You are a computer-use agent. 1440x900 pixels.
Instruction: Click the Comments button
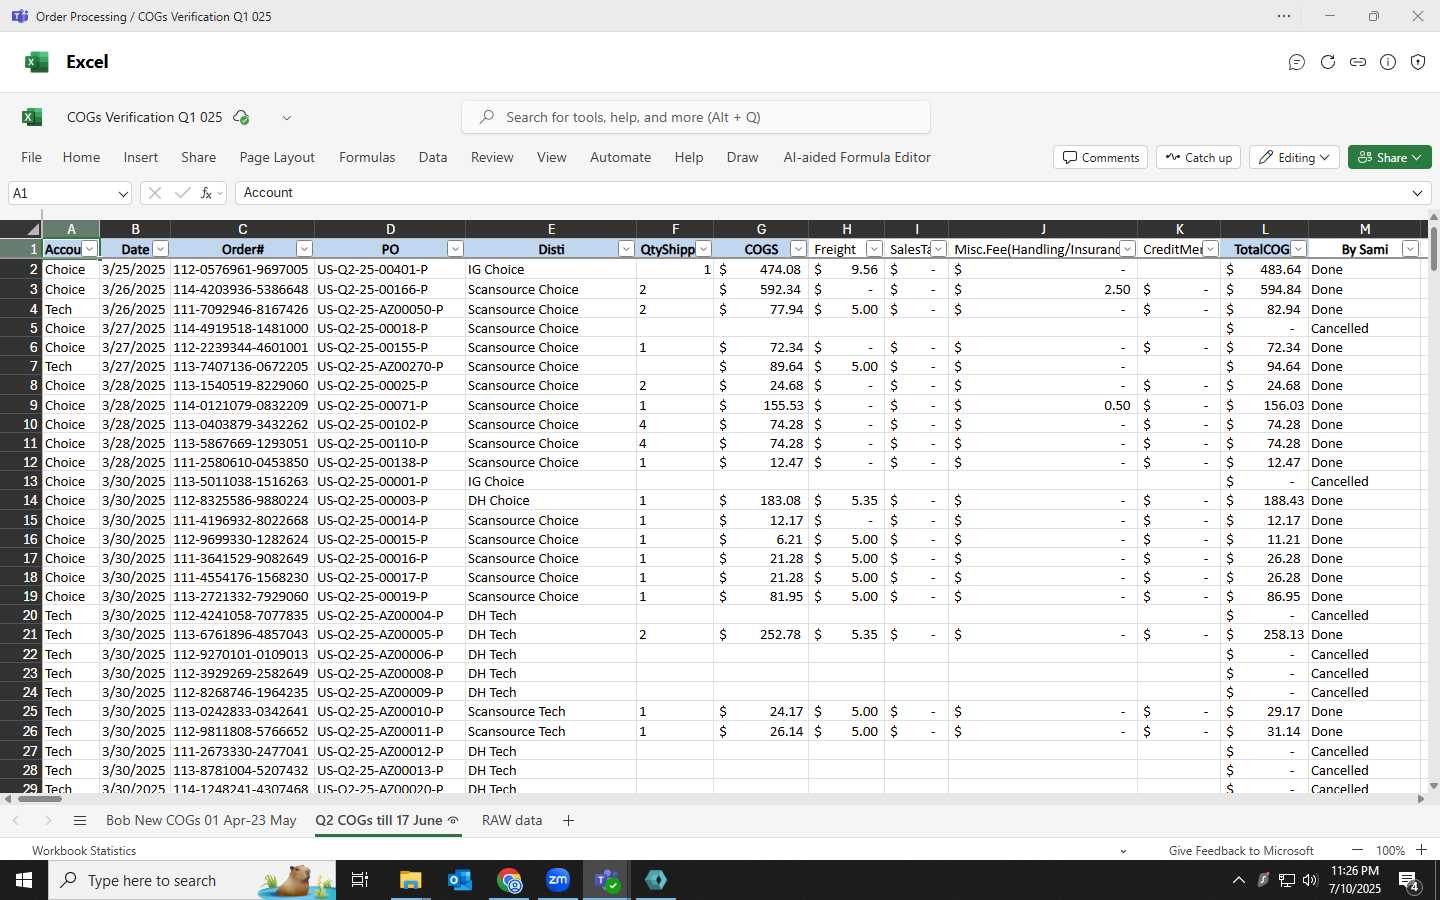click(x=1100, y=157)
